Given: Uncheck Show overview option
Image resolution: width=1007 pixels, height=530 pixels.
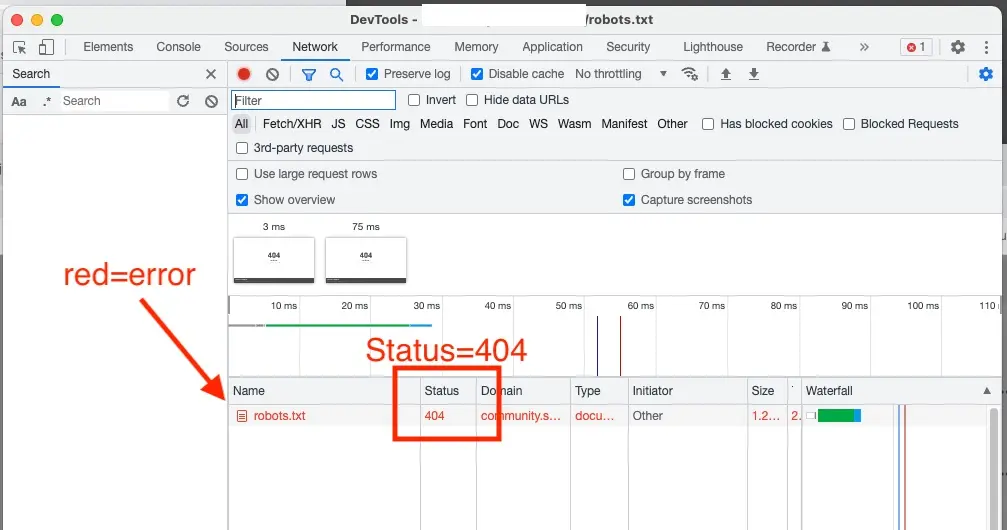Looking at the screenshot, I should [242, 200].
